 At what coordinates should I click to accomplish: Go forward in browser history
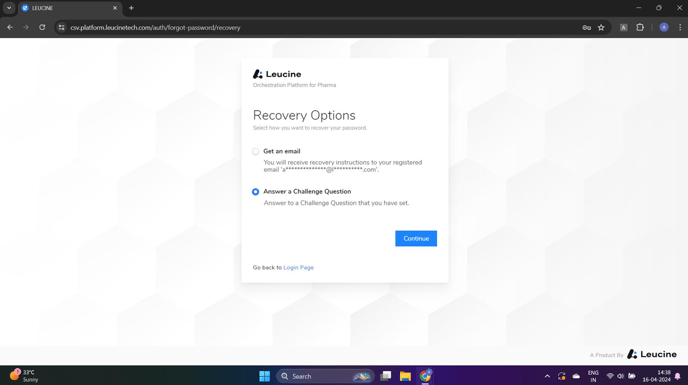26,27
